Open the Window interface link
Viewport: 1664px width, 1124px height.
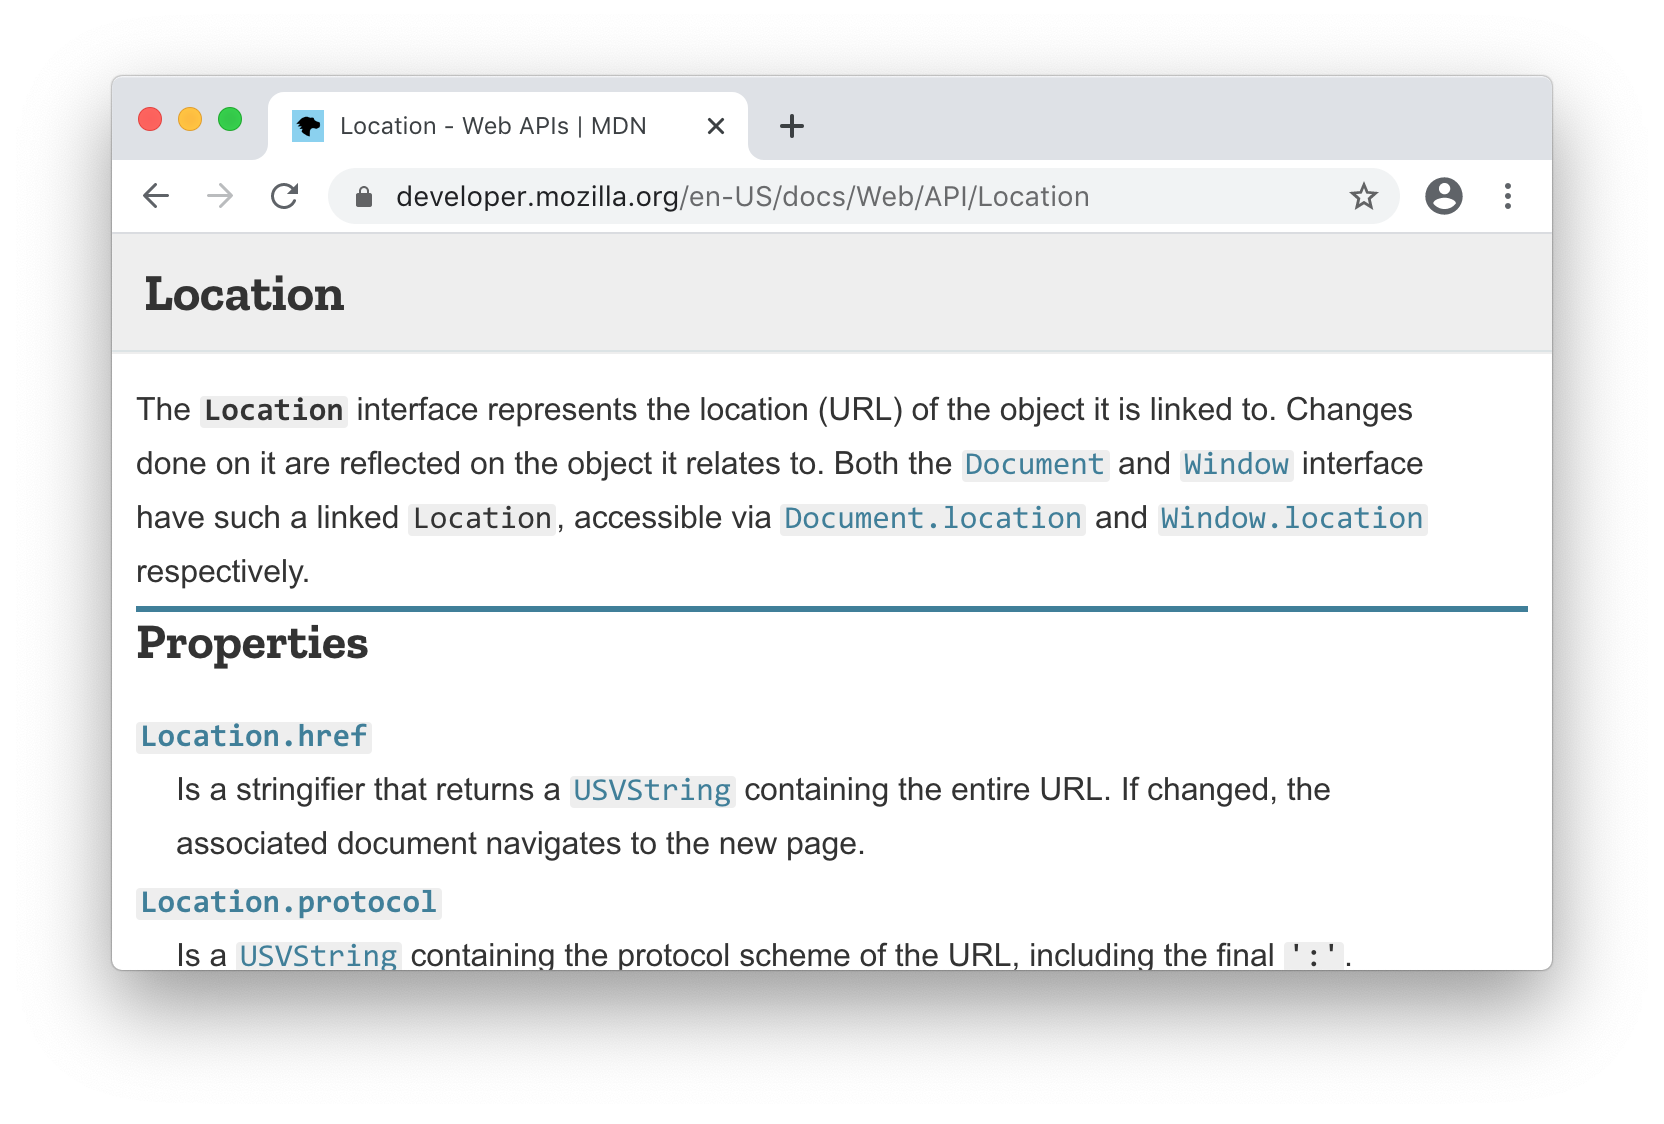(x=1236, y=464)
